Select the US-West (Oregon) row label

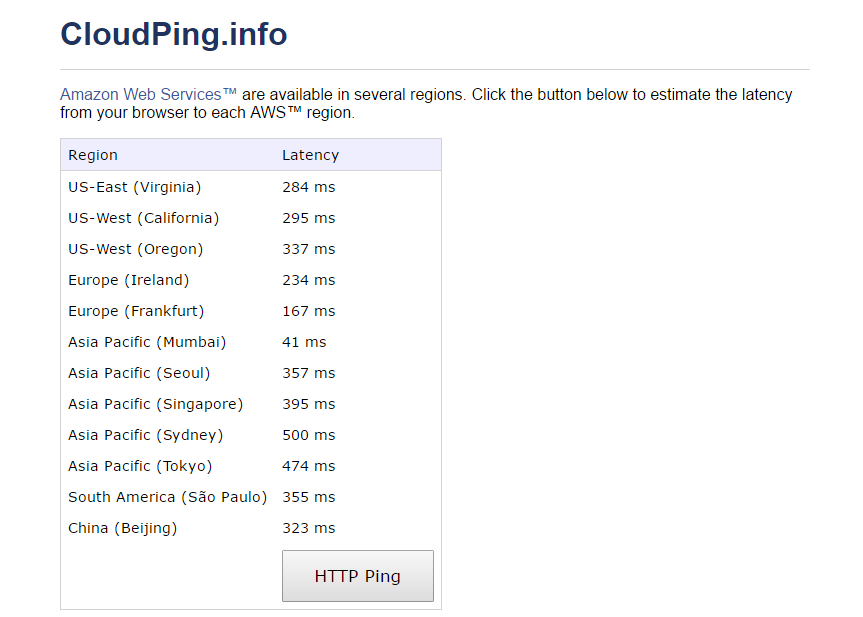coord(136,249)
